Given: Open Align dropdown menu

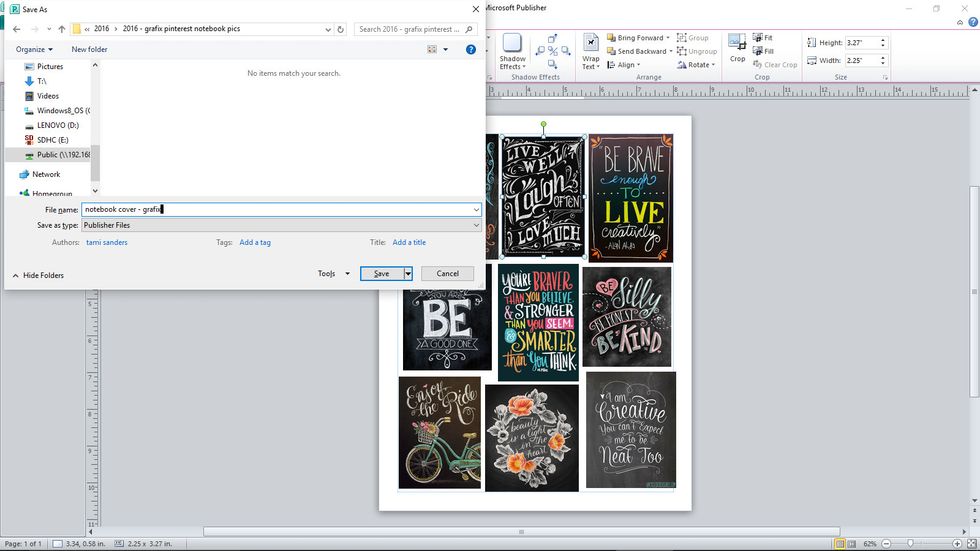Looking at the screenshot, I should coord(623,65).
